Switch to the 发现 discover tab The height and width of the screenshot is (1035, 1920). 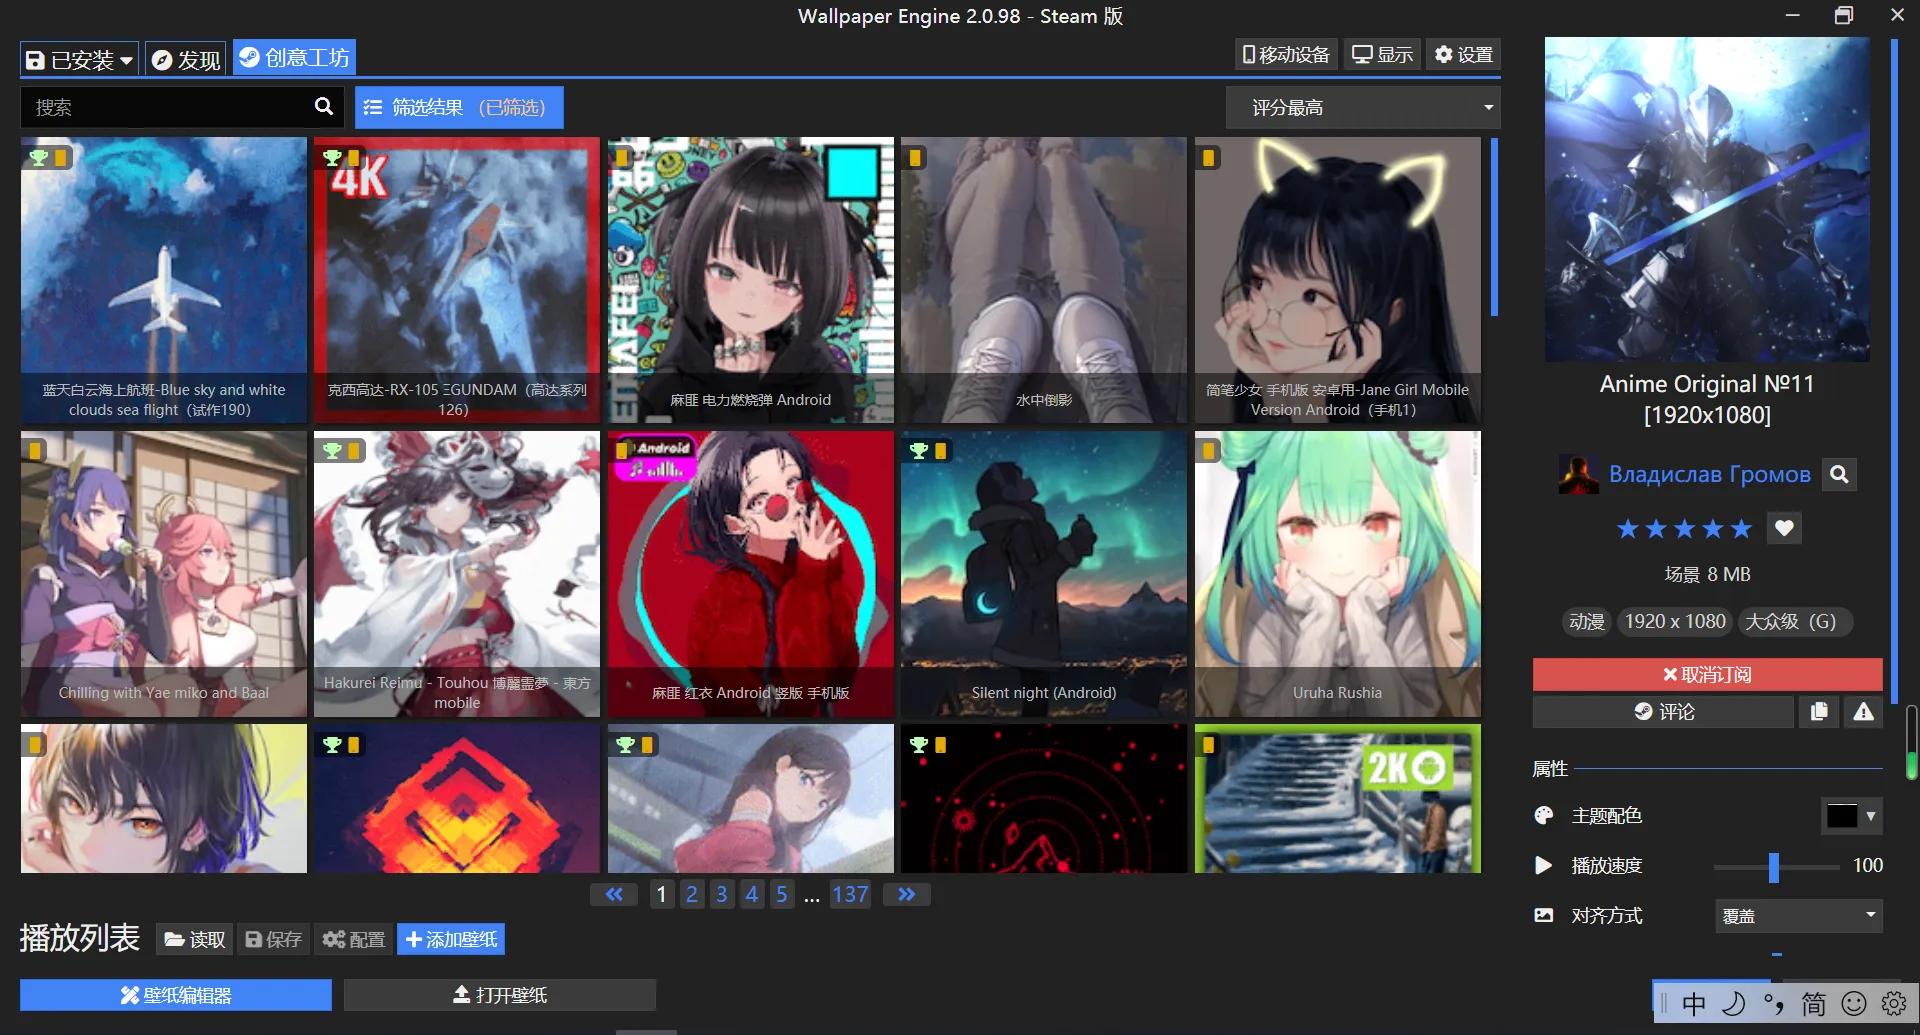click(186, 60)
